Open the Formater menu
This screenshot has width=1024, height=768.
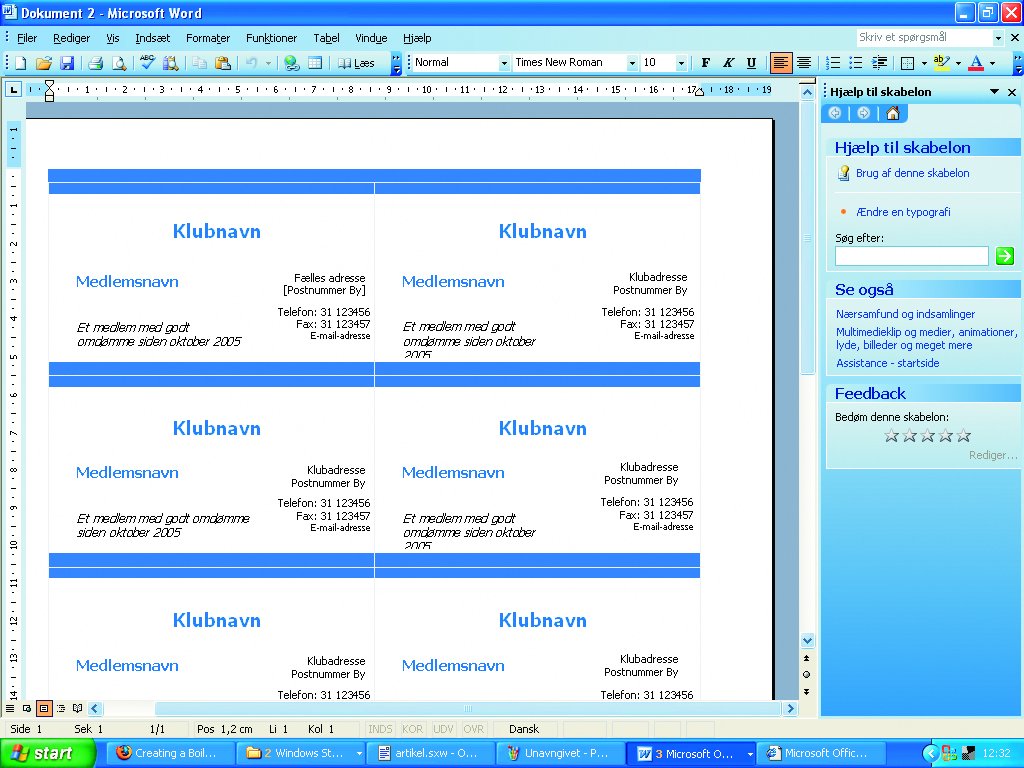tap(208, 38)
